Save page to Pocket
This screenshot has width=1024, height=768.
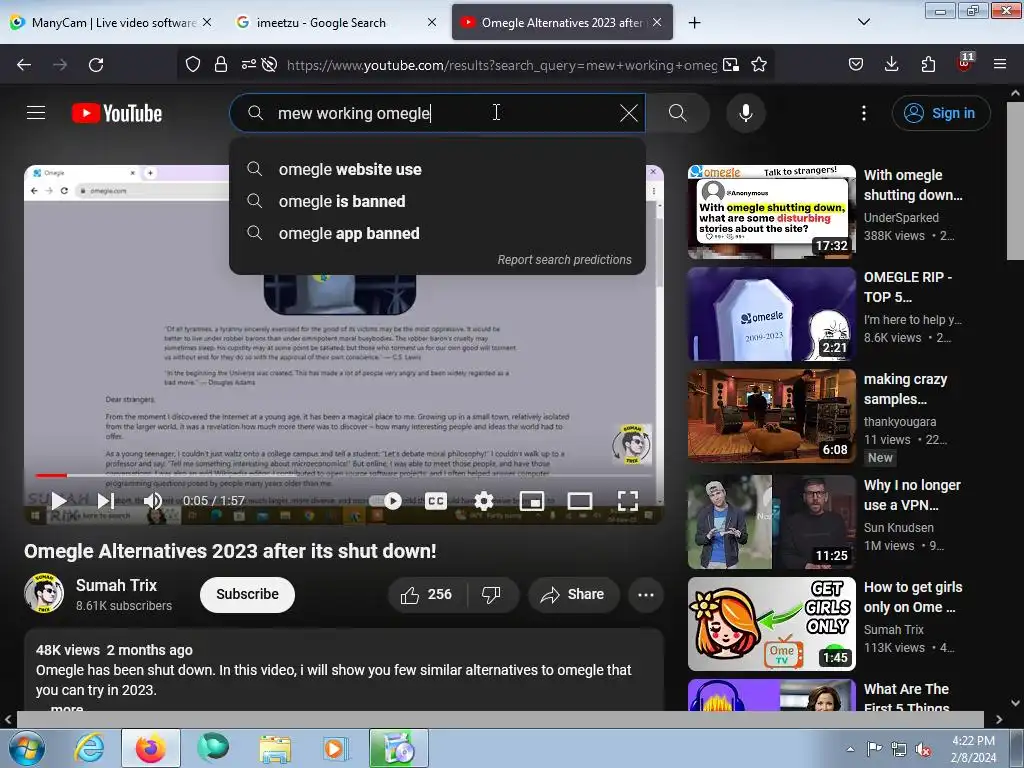856,64
